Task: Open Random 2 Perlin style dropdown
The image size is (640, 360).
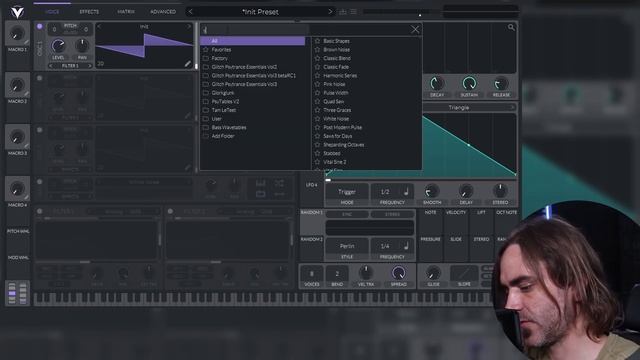Action: pos(347,246)
